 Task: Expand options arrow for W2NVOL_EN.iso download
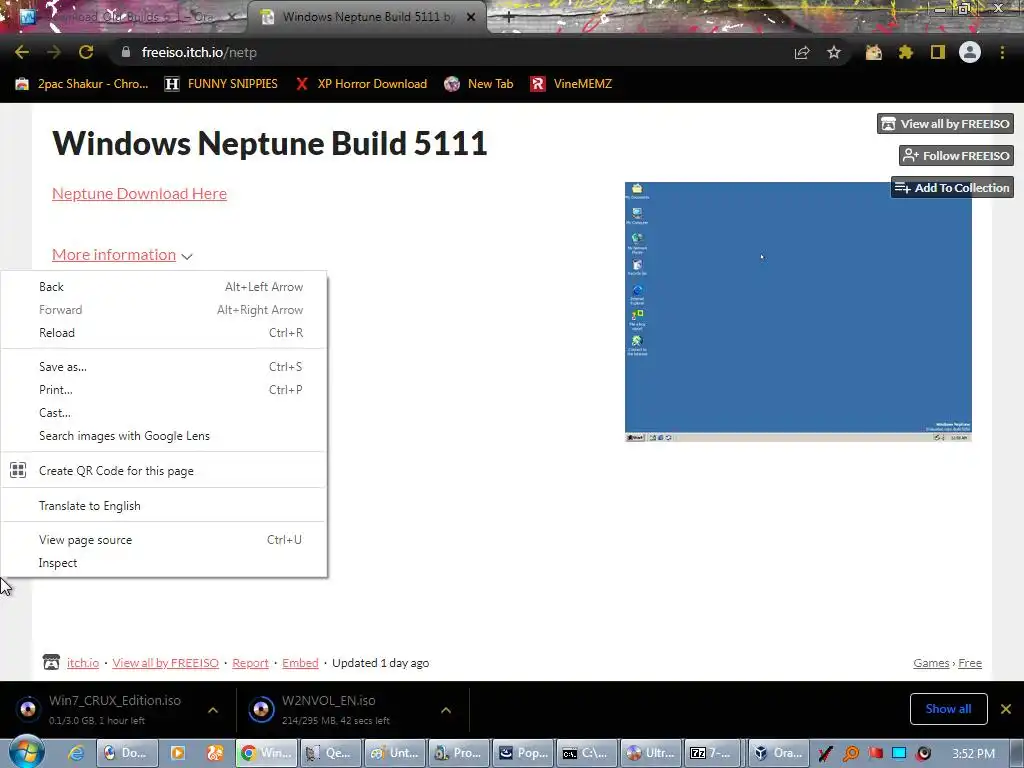tap(446, 710)
